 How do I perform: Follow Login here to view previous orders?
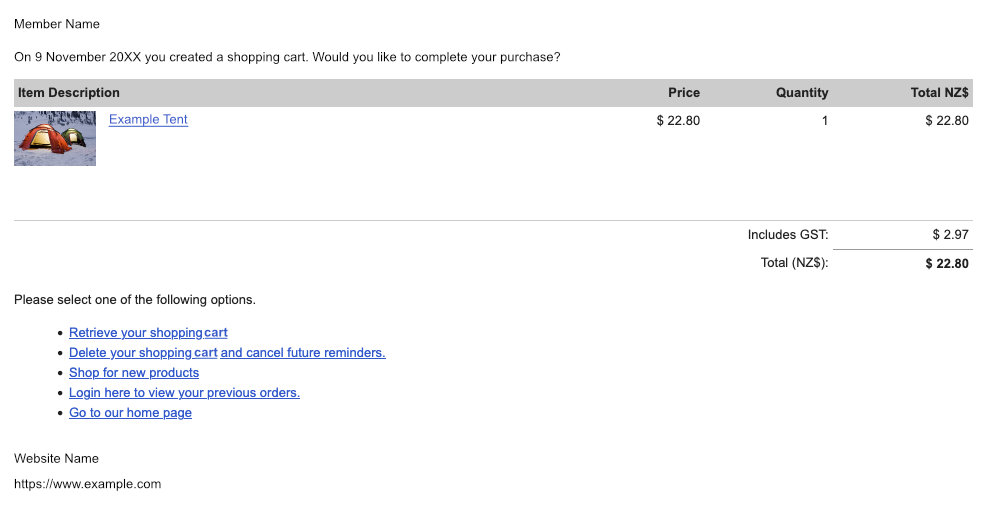(184, 393)
